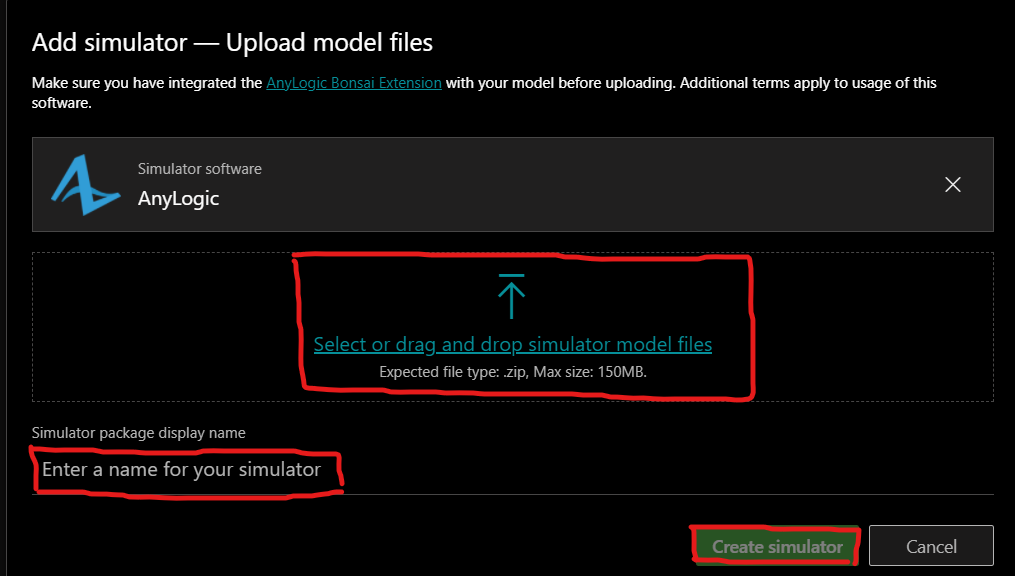Cancel the add simulator dialog

point(931,547)
